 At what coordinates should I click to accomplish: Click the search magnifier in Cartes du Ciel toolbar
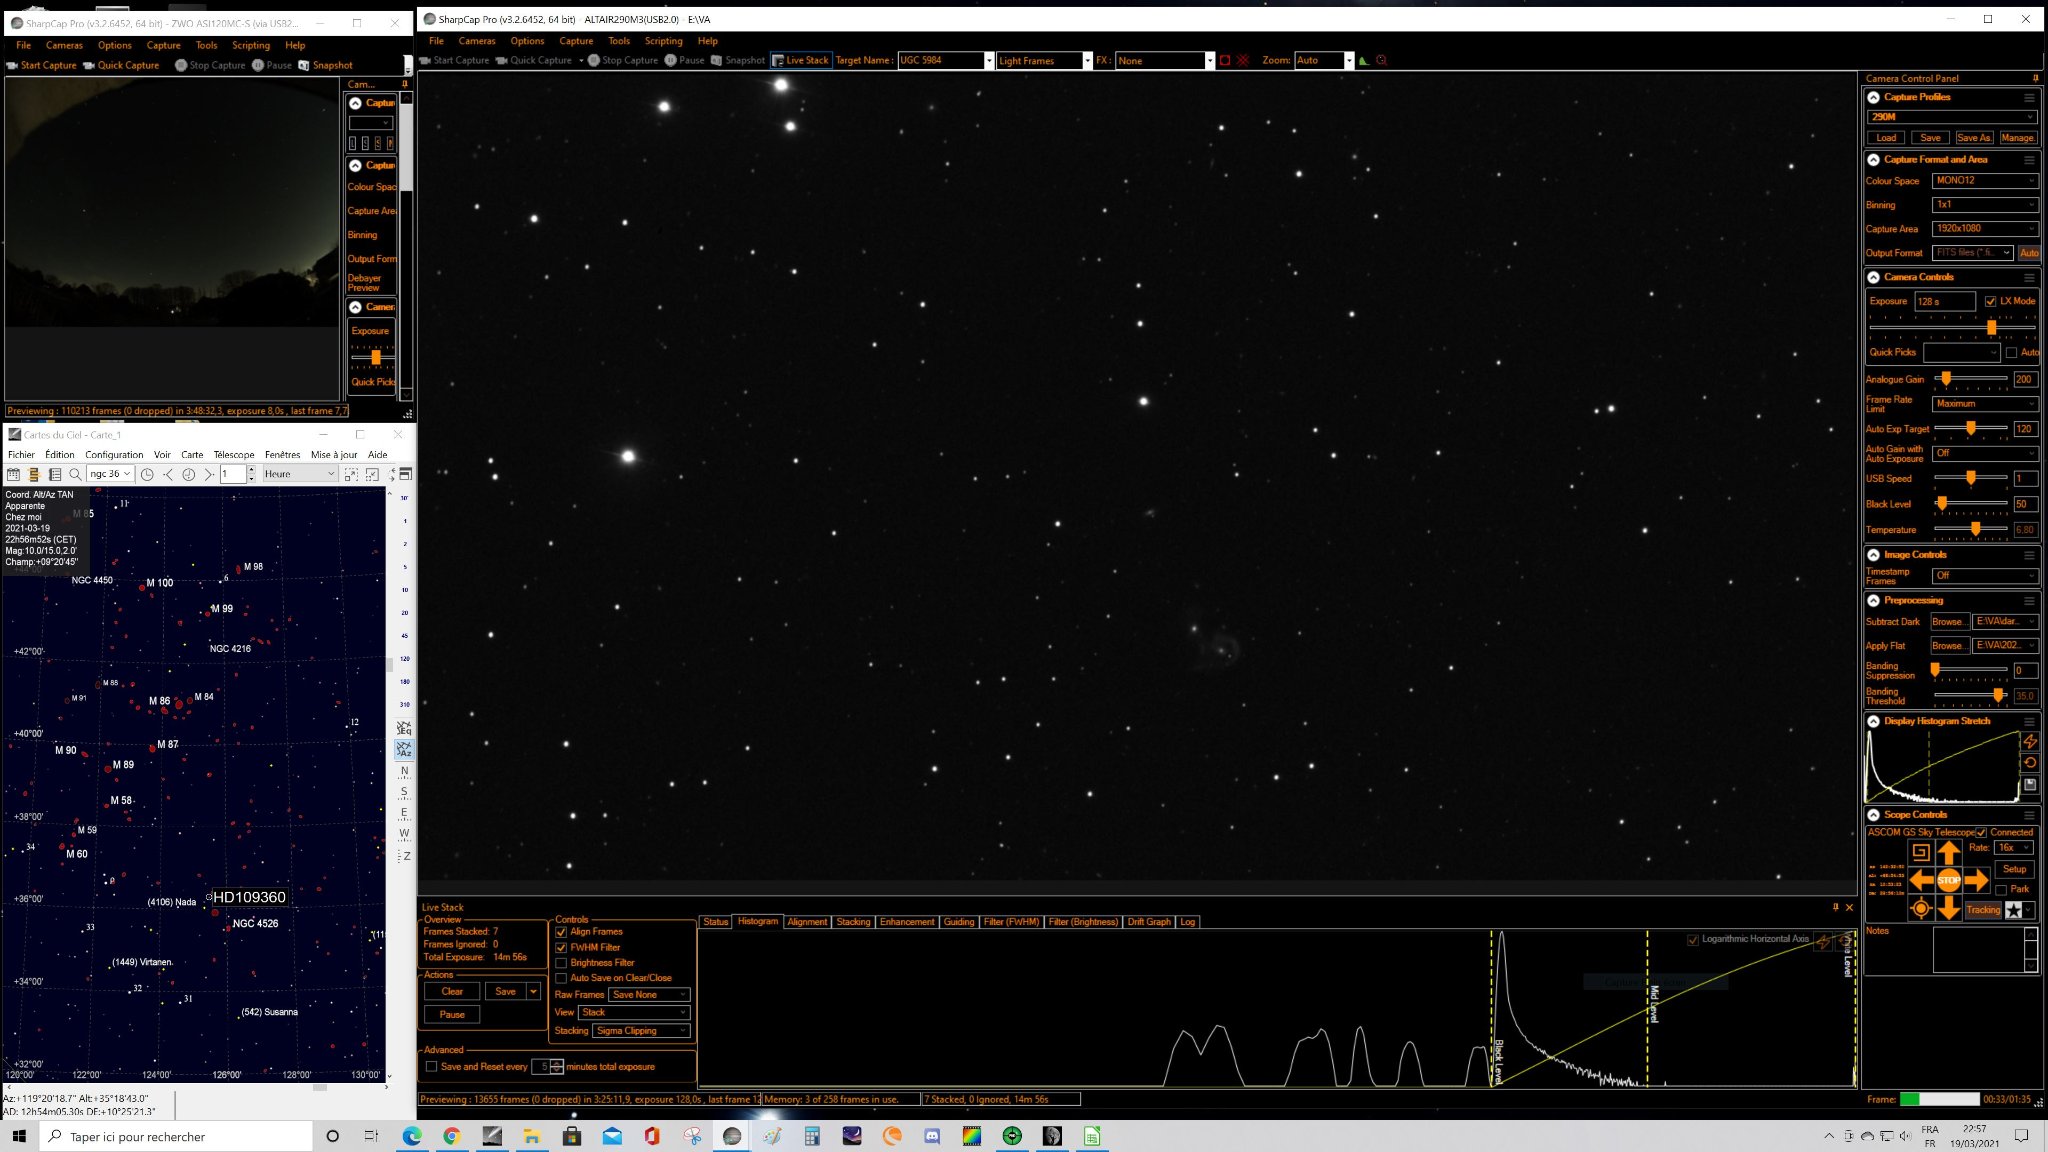75,474
